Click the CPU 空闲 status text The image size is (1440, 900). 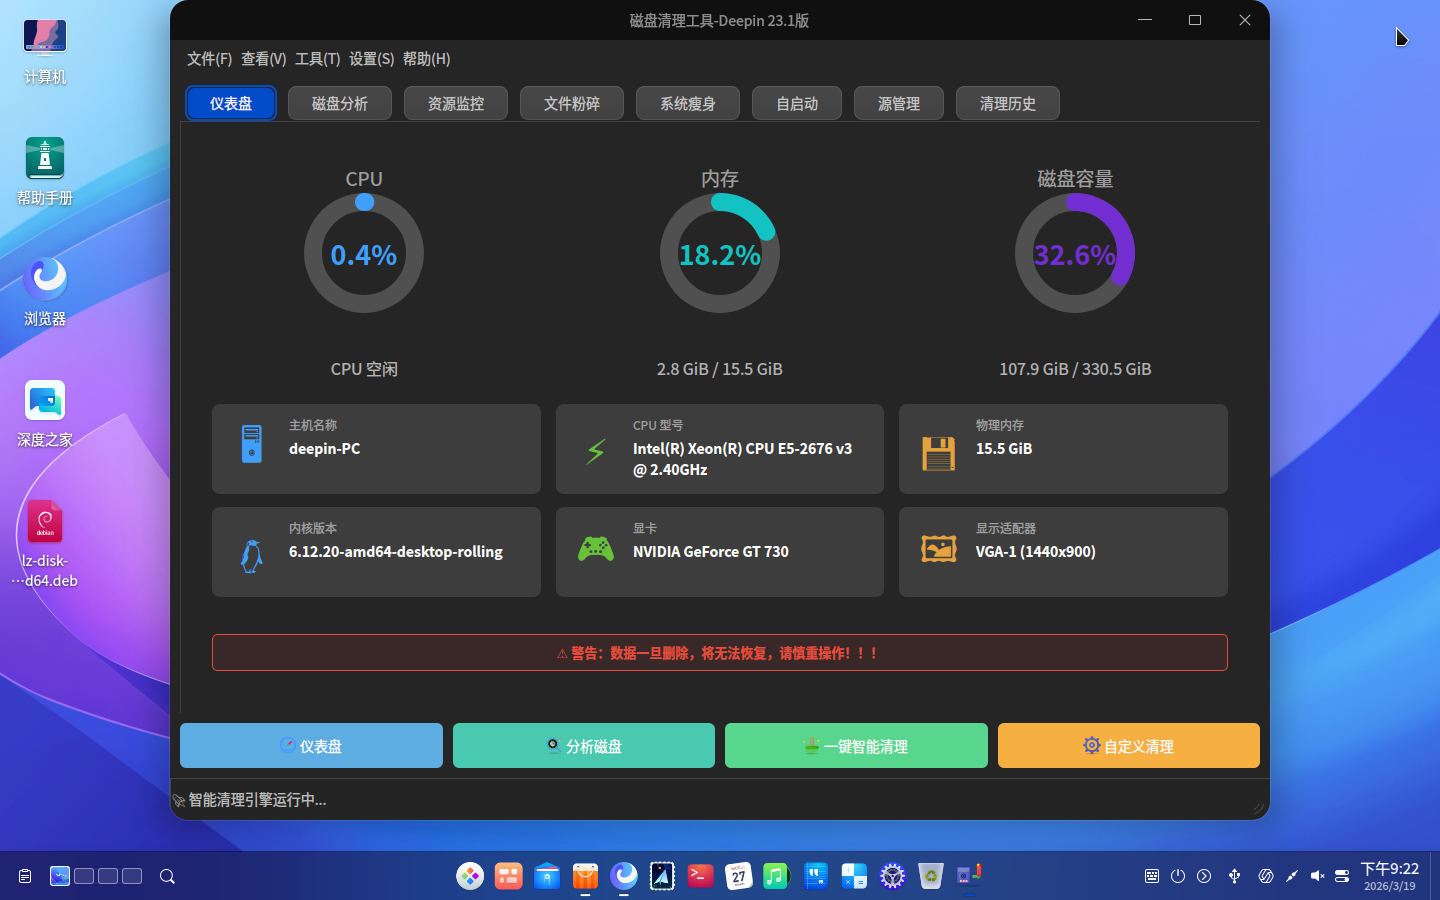[x=364, y=369]
